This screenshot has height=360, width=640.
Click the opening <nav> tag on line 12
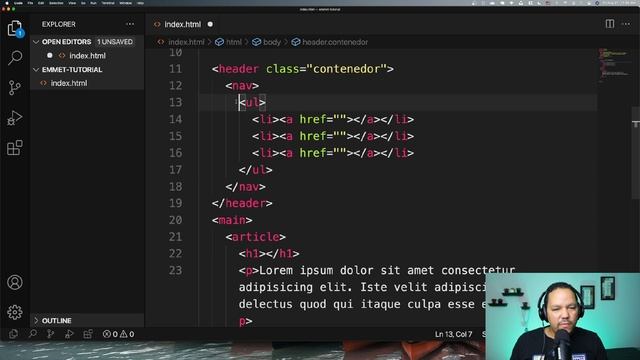pos(242,86)
